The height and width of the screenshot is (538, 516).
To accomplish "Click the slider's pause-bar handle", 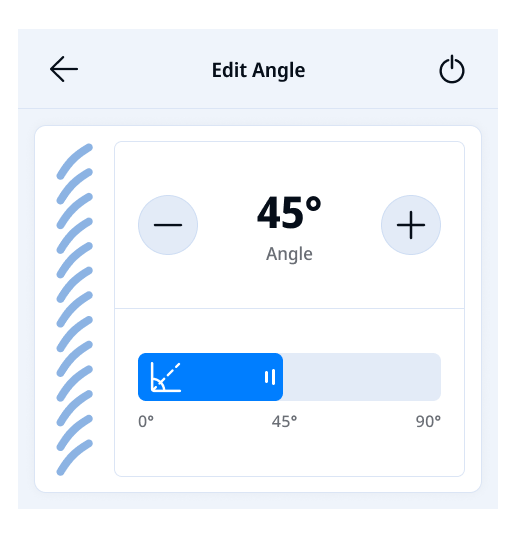I will click(270, 377).
